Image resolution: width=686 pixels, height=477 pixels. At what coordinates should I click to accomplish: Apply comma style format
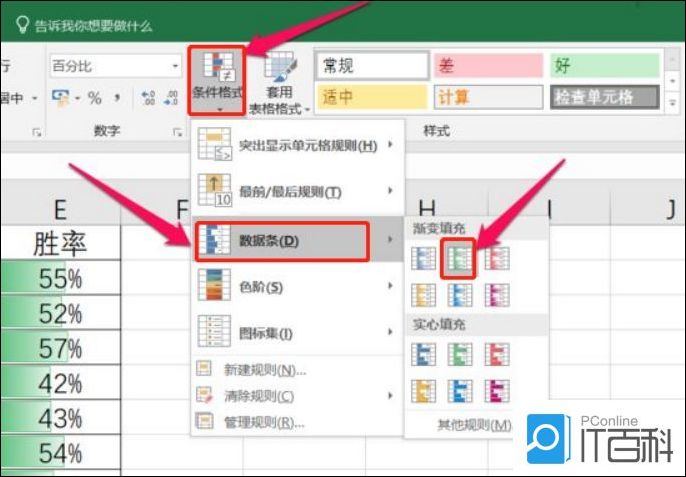coord(117,97)
